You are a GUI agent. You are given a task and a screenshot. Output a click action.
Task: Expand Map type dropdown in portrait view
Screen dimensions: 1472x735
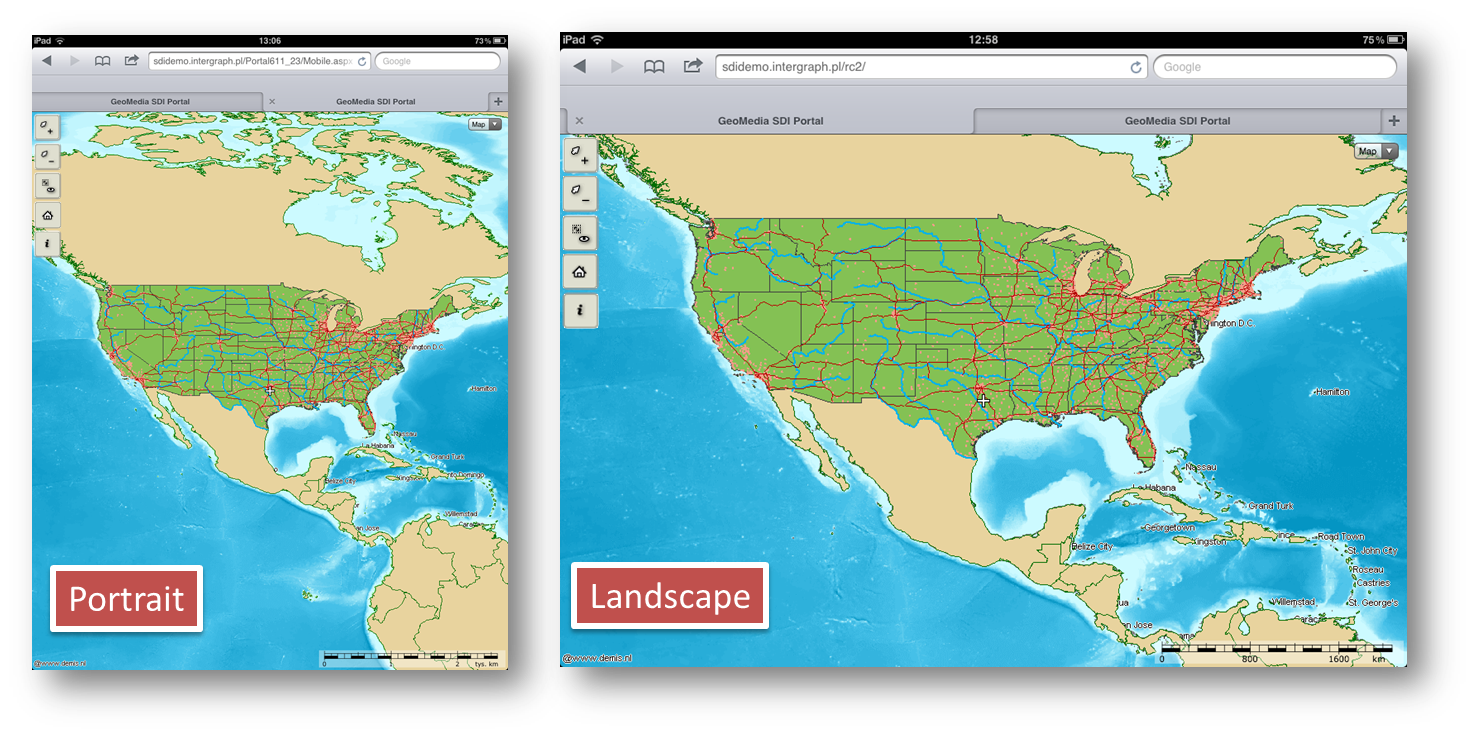(x=485, y=125)
